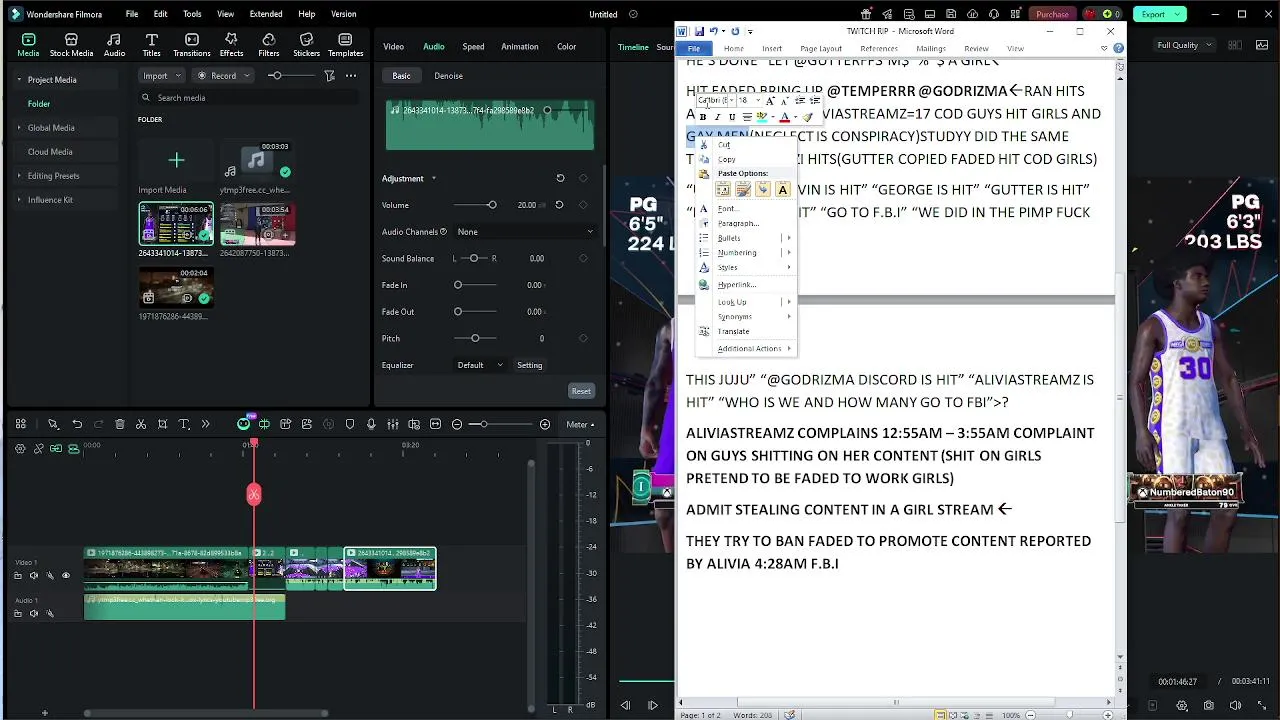The height and width of the screenshot is (720, 1280).
Task: Select the ytmp3free audio thumbnail
Action: coord(257,160)
